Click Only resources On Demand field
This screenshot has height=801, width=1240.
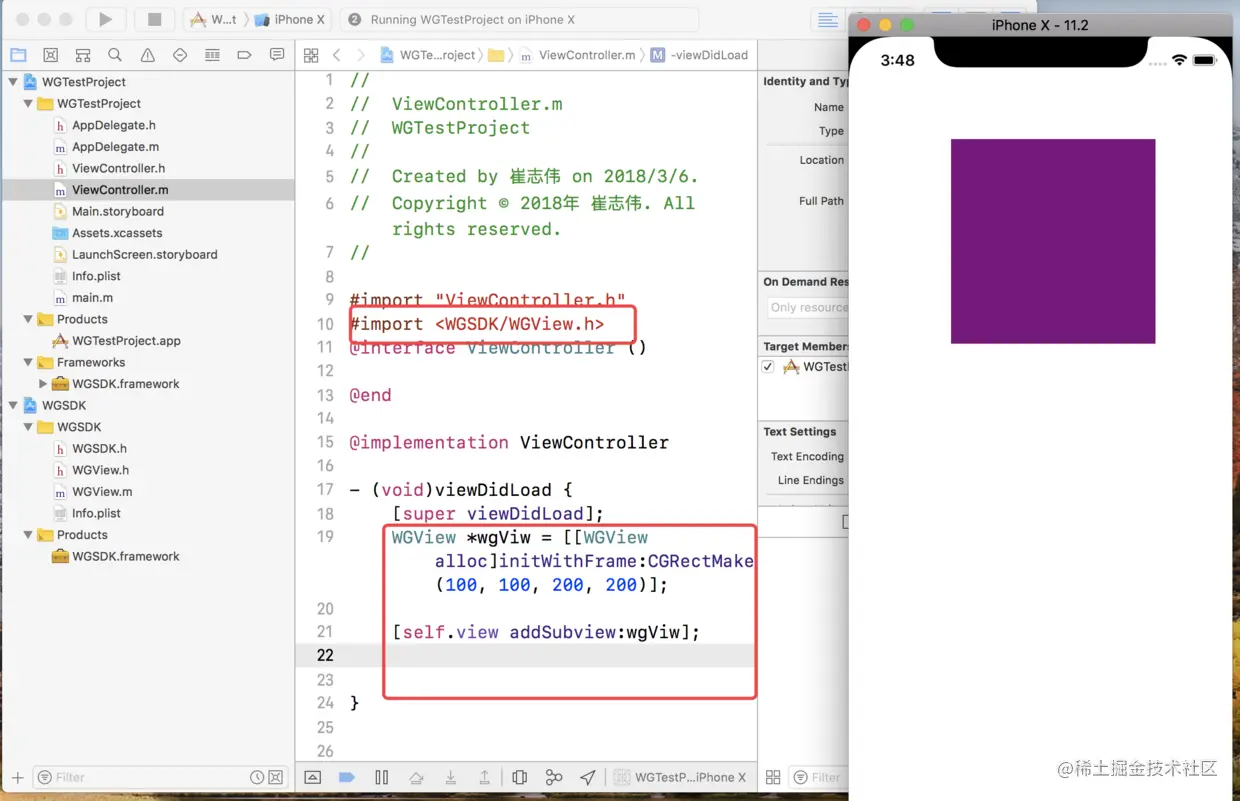pyautogui.click(x=807, y=308)
